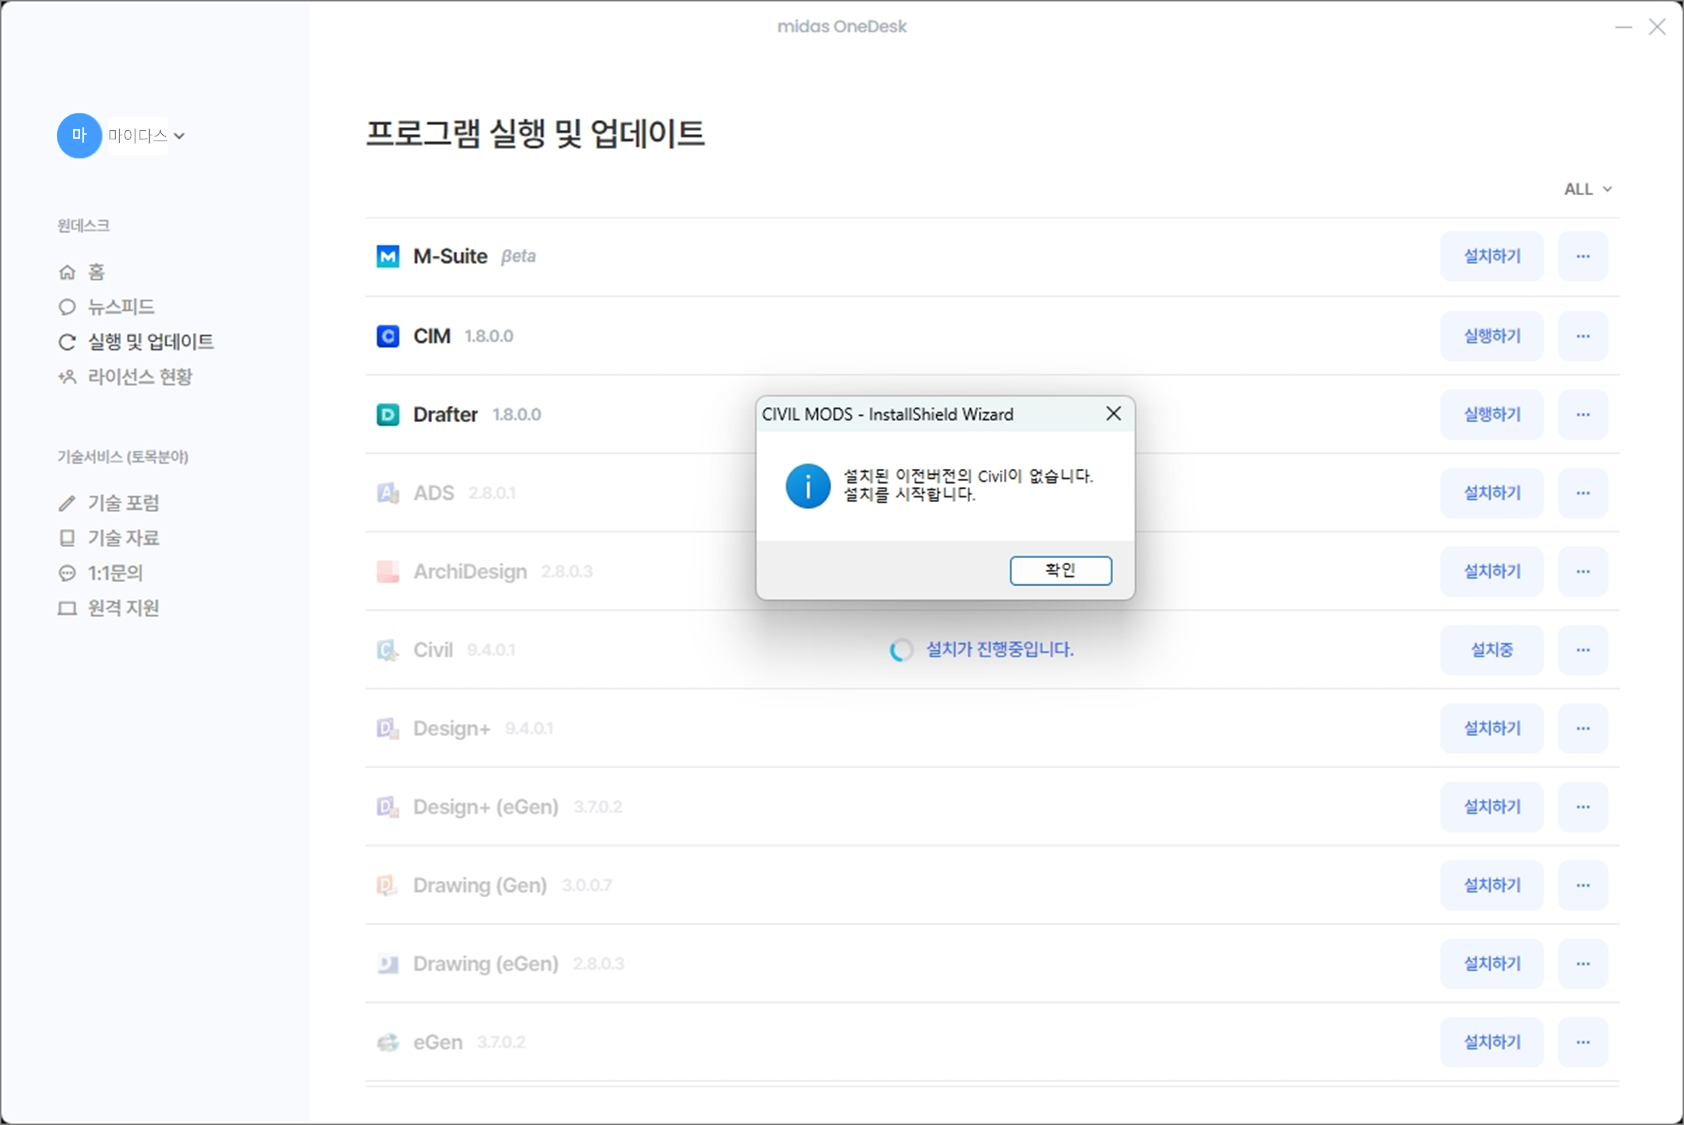Click the spinner next to 설치가 진행중입니다
The image size is (1684, 1125).
coord(901,650)
